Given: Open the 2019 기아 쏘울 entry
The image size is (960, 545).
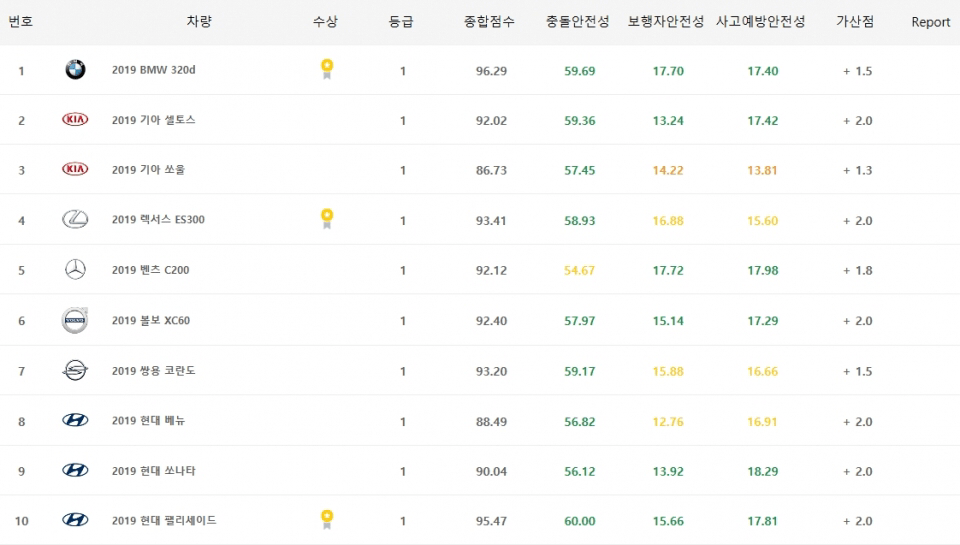Looking at the screenshot, I should pyautogui.click(x=148, y=170).
